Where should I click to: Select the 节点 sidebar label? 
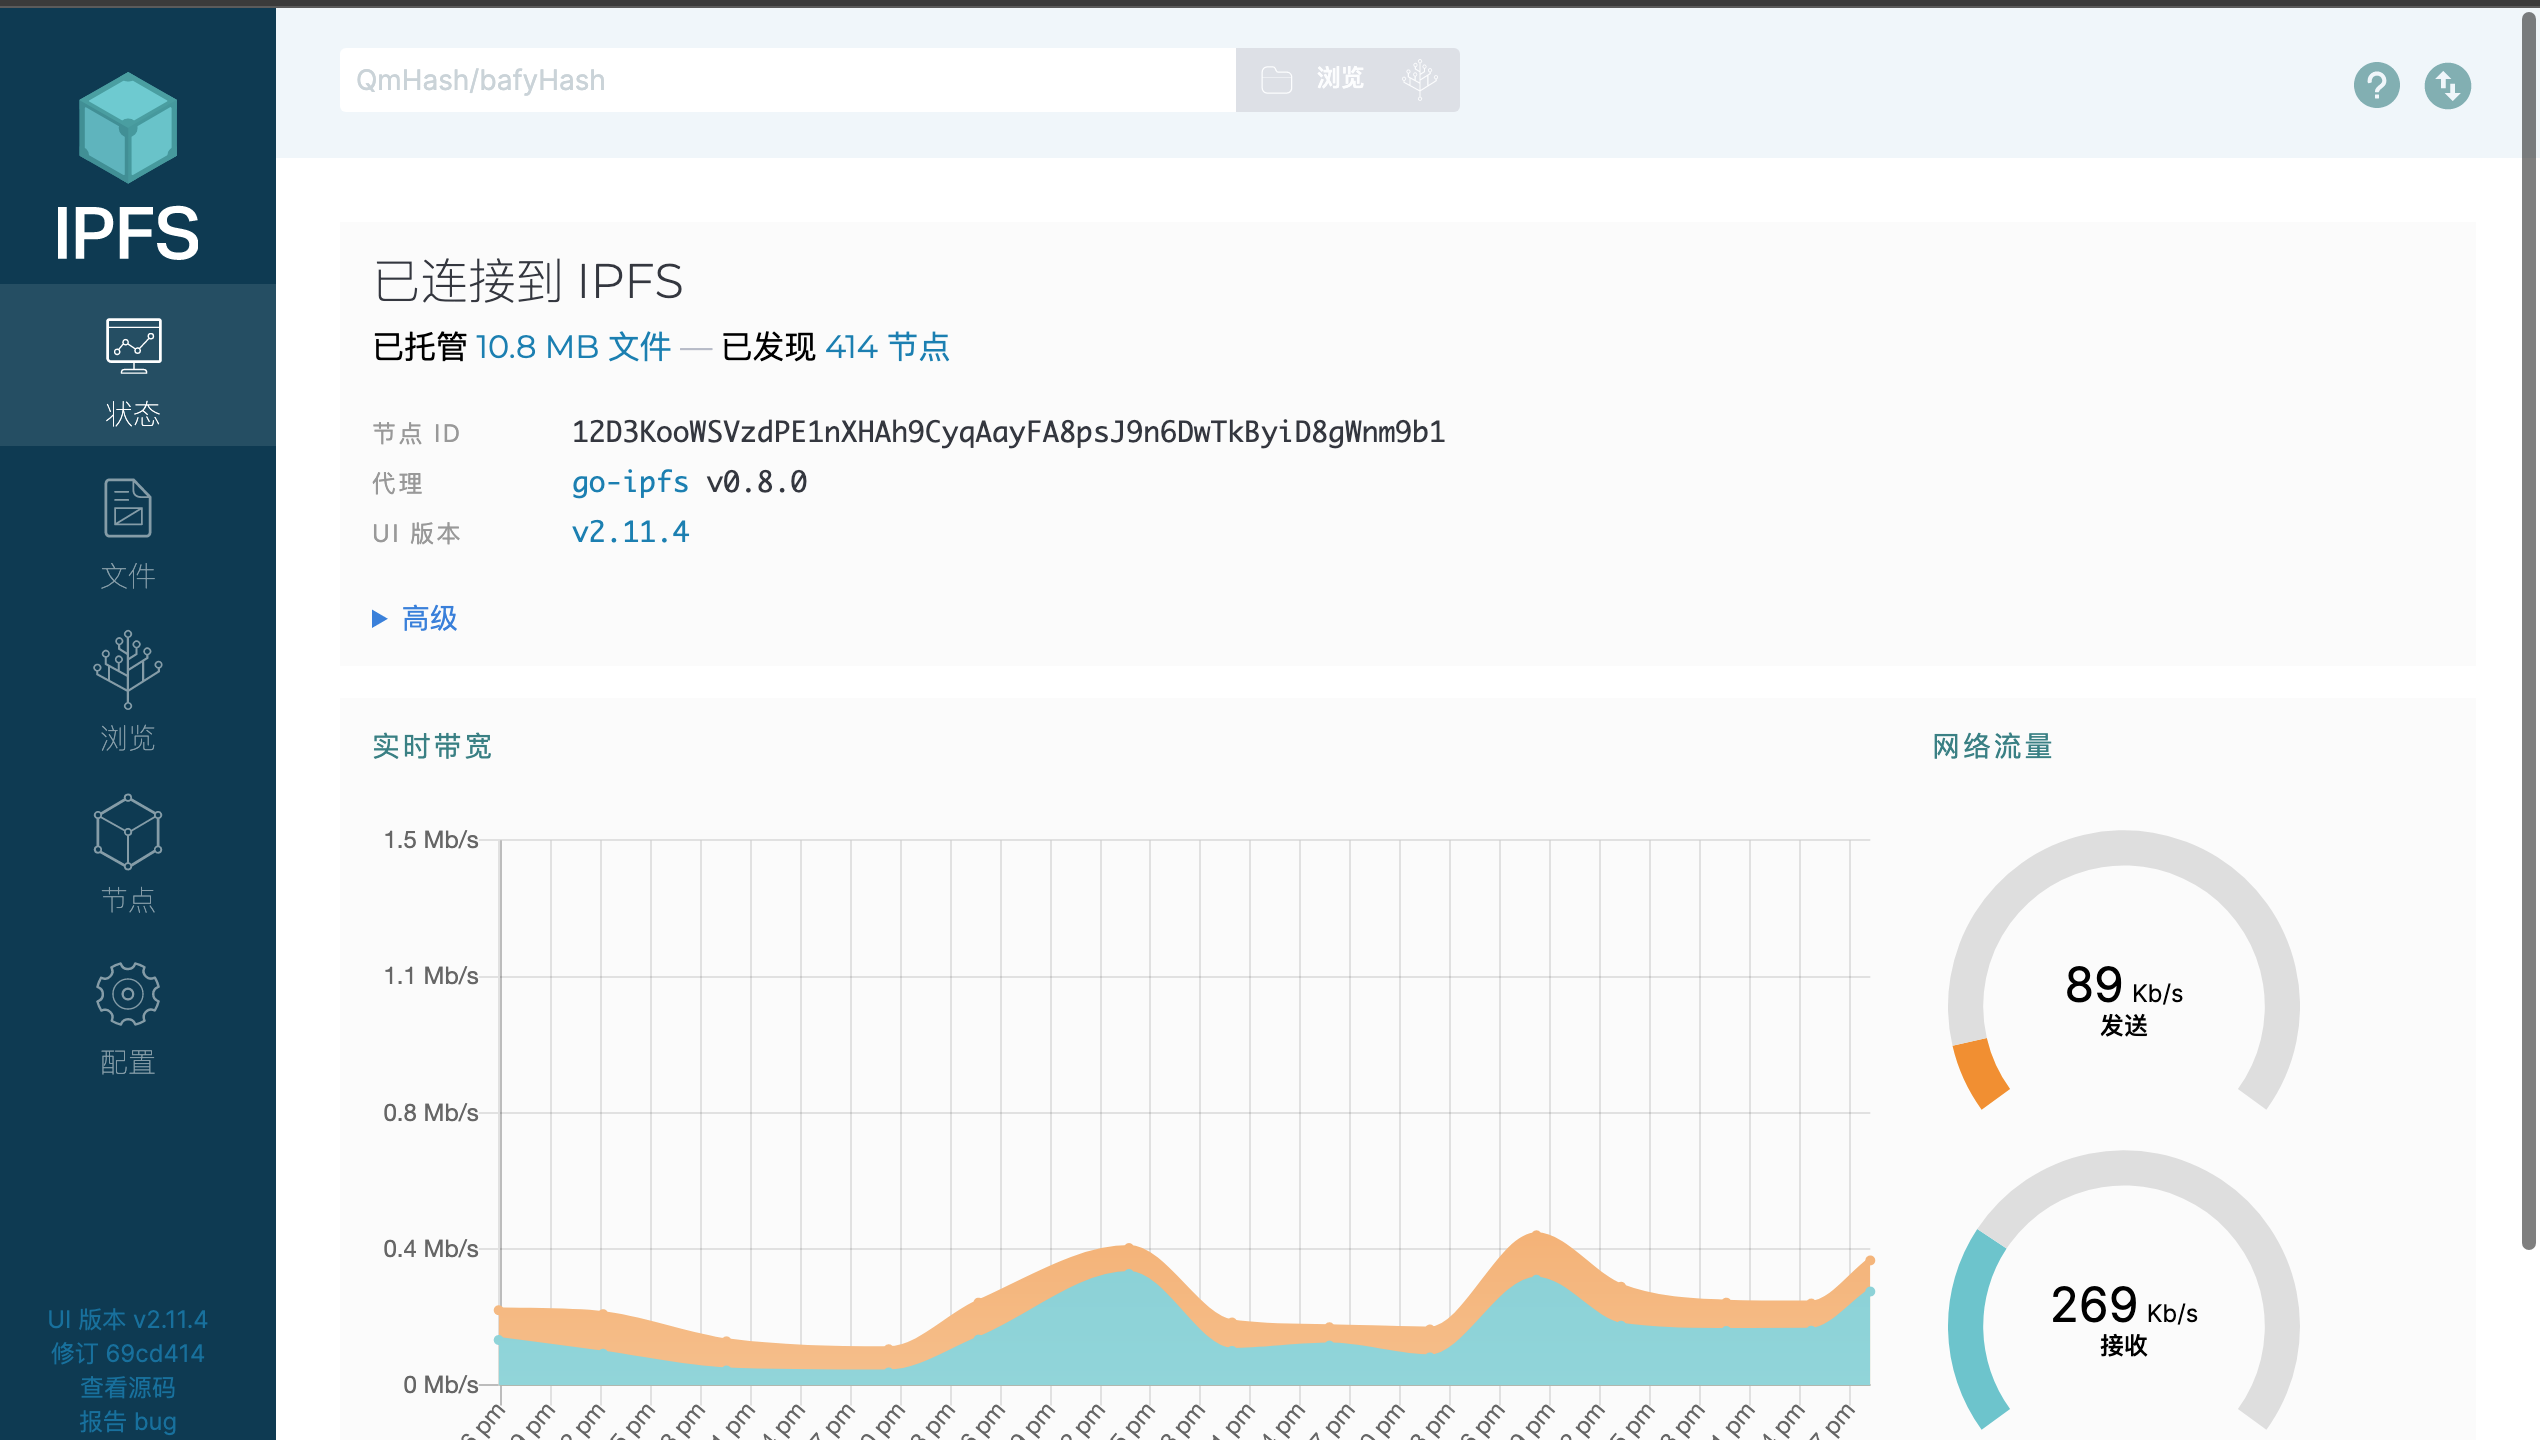point(128,900)
